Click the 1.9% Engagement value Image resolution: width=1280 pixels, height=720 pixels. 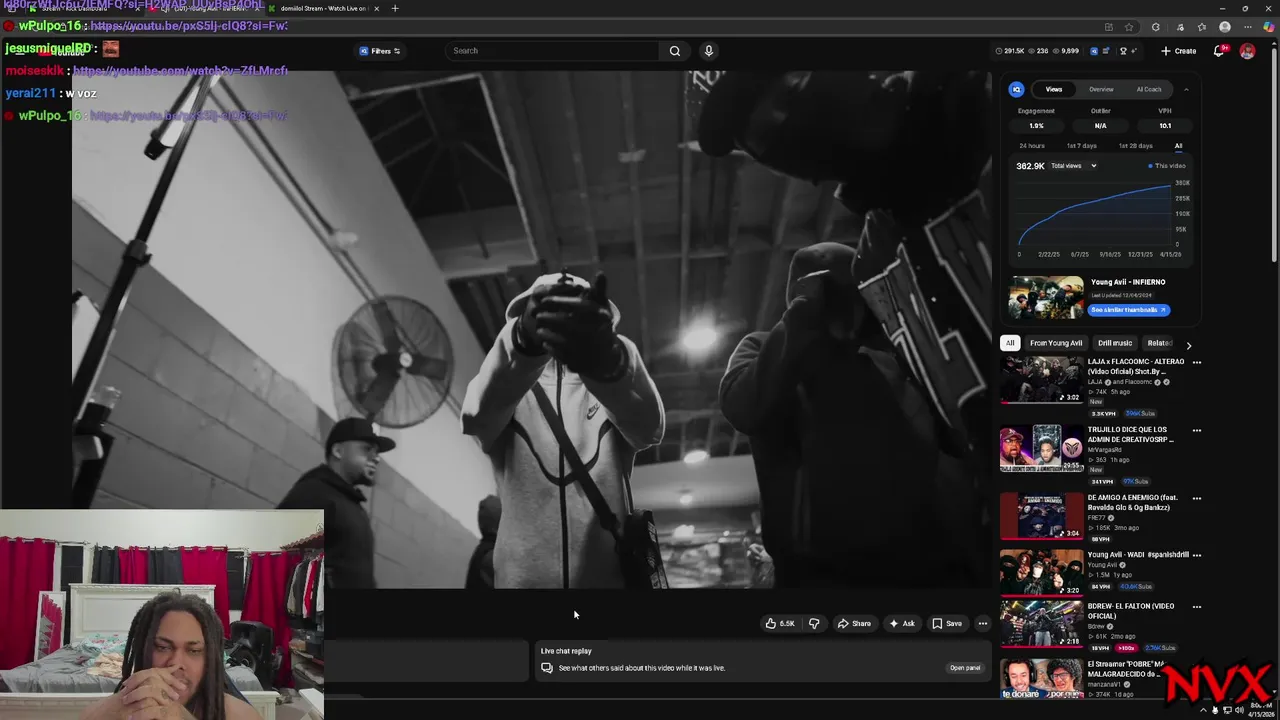(1036, 126)
